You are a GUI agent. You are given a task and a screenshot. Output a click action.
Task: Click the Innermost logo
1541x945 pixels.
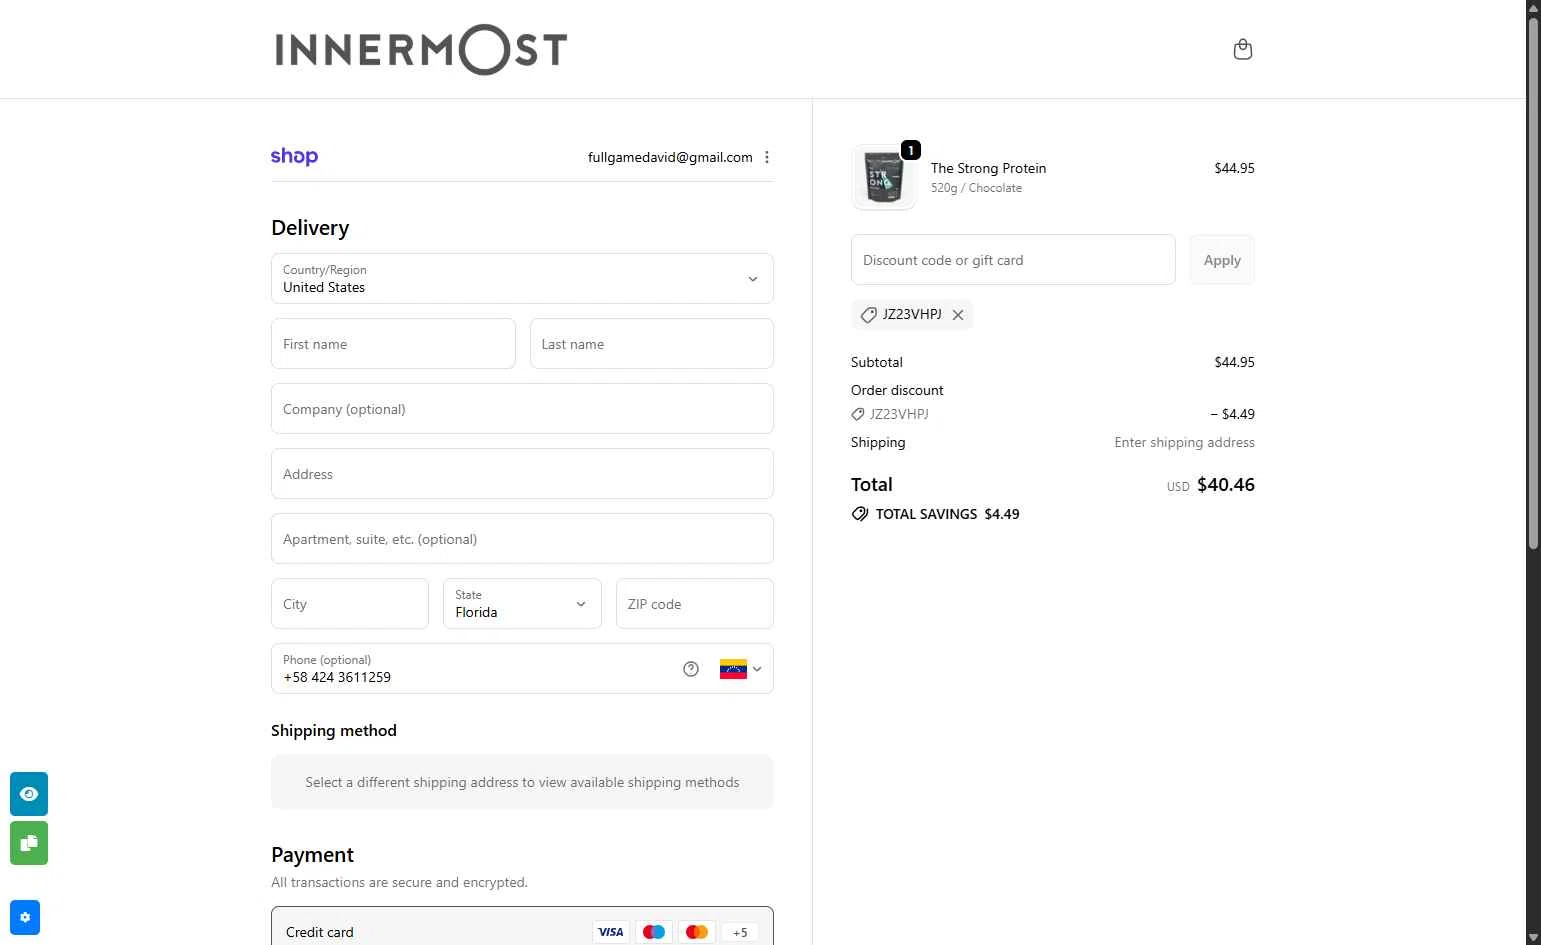pyautogui.click(x=421, y=49)
